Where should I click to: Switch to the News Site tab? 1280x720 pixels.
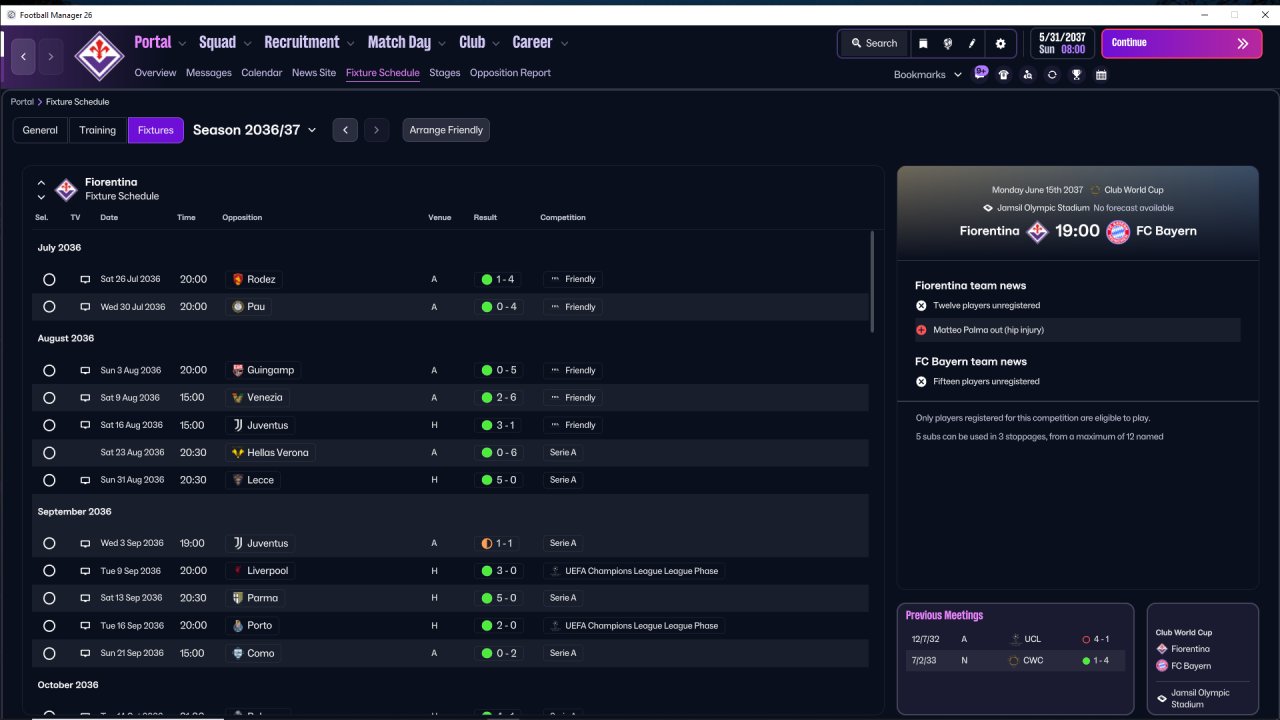pyautogui.click(x=314, y=73)
